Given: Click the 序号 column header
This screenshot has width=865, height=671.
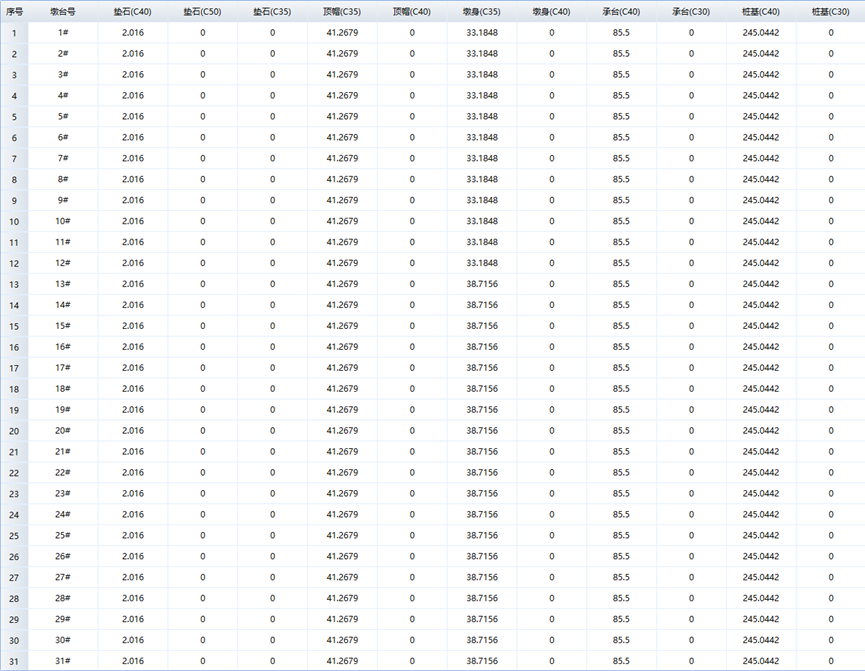Looking at the screenshot, I should (14, 11).
